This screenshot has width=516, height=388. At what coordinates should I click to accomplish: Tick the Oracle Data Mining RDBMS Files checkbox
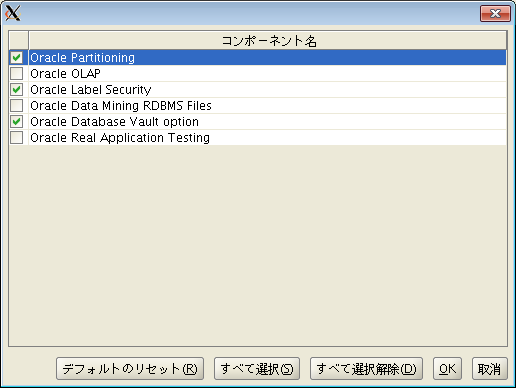click(x=16, y=106)
